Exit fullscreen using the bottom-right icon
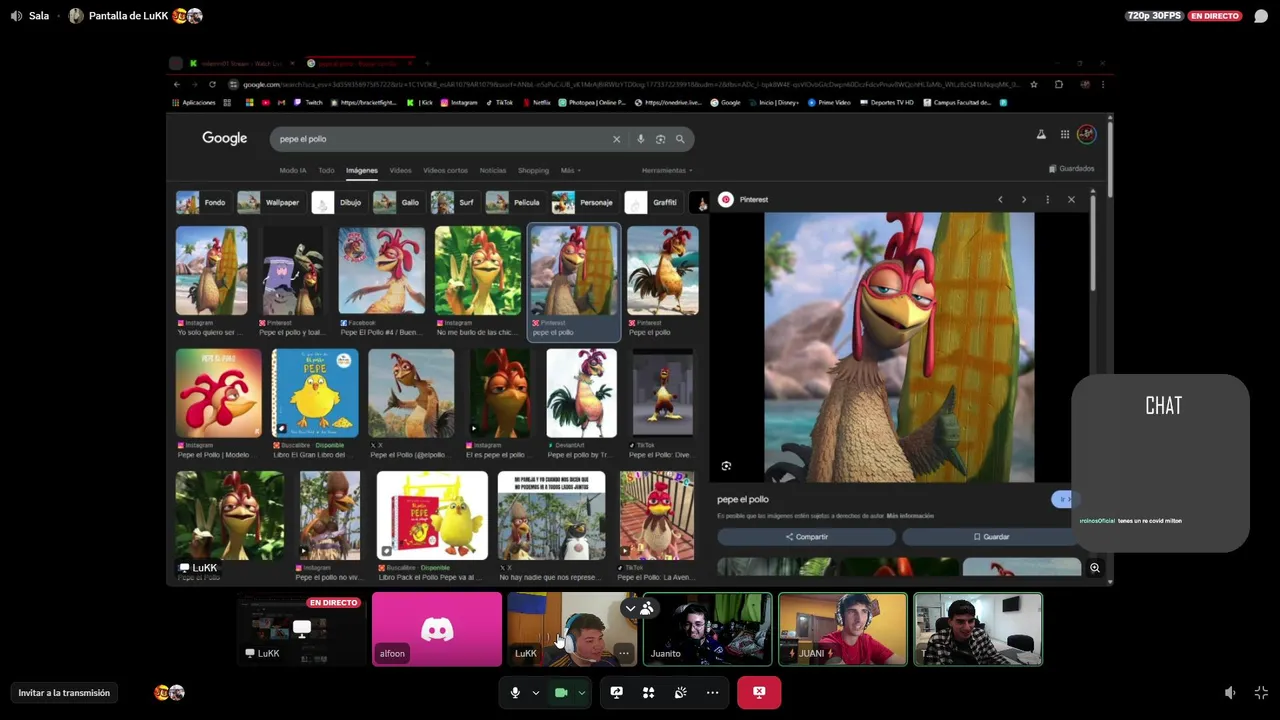The image size is (1280, 720). [1261, 692]
